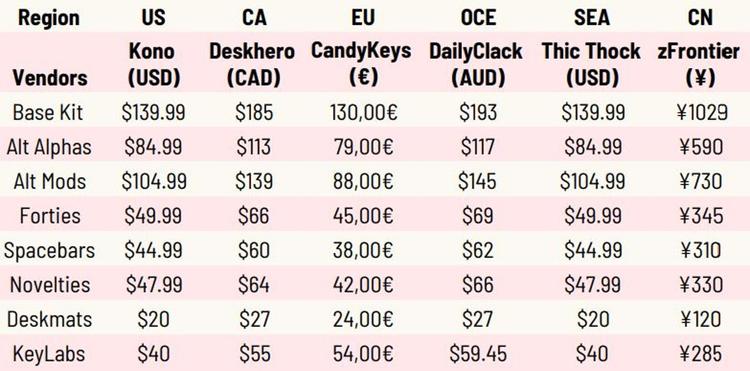750x371 pixels.
Task: Click the Forties row label
Action: pyautogui.click(x=50, y=216)
